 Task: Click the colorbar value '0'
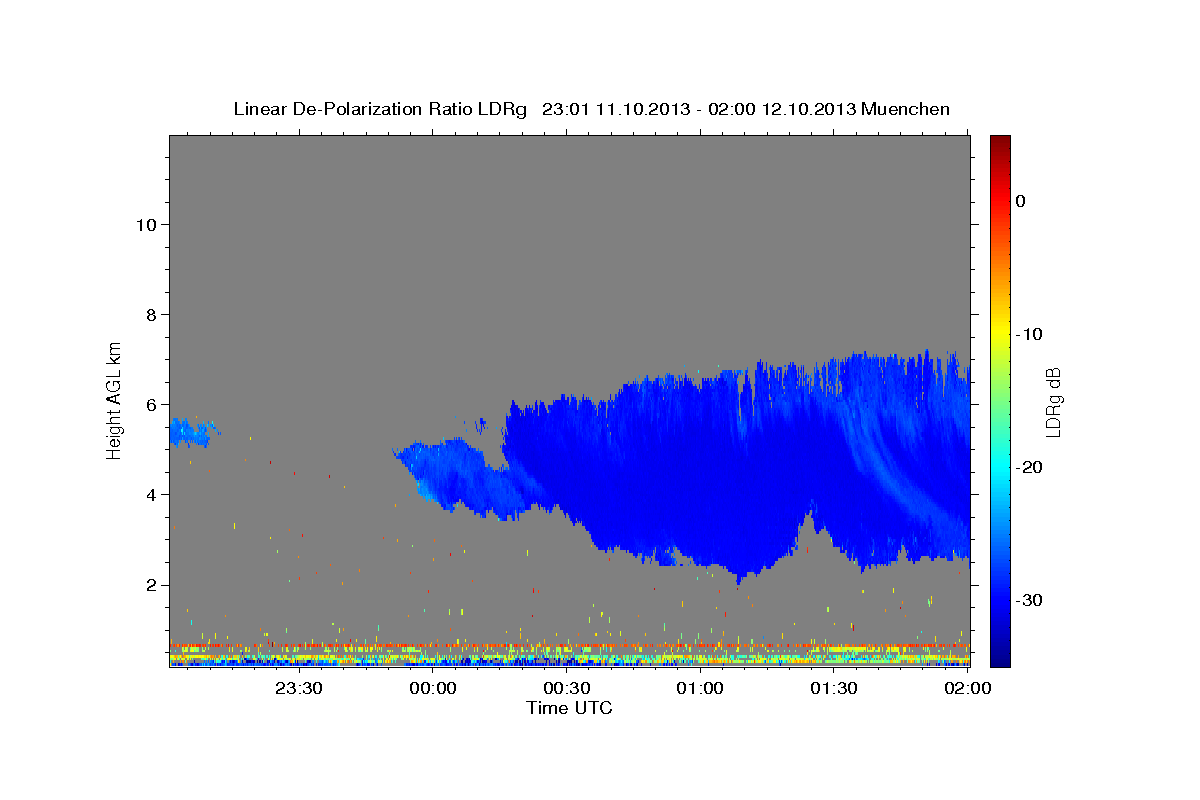coord(1021,201)
